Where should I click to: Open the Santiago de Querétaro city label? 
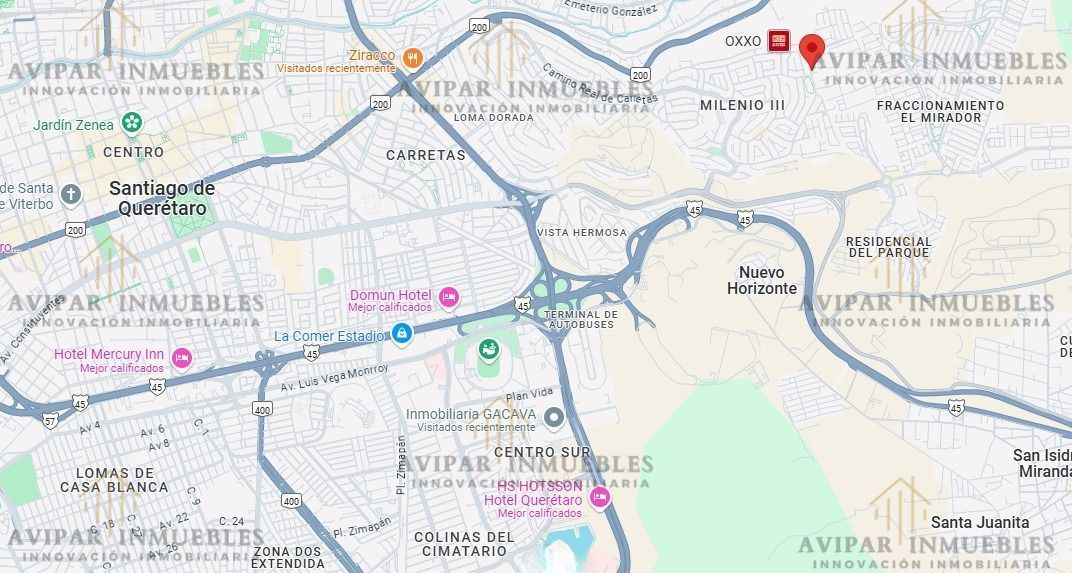(162, 198)
